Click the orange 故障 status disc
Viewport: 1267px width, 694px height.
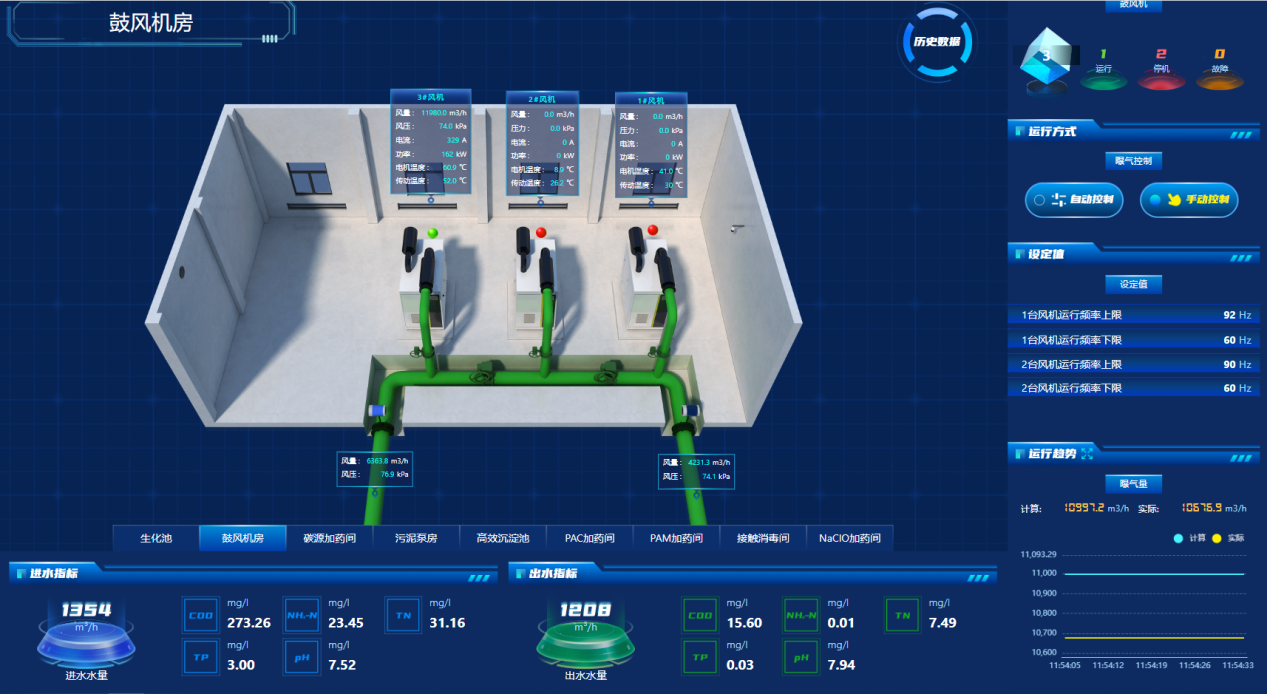point(1218,81)
